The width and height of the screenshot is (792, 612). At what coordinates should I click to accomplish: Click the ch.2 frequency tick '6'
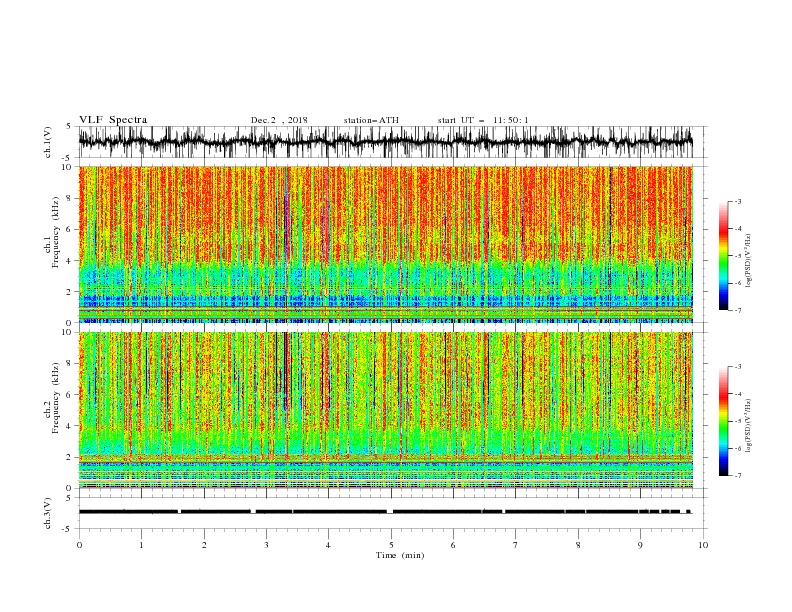click(69, 395)
